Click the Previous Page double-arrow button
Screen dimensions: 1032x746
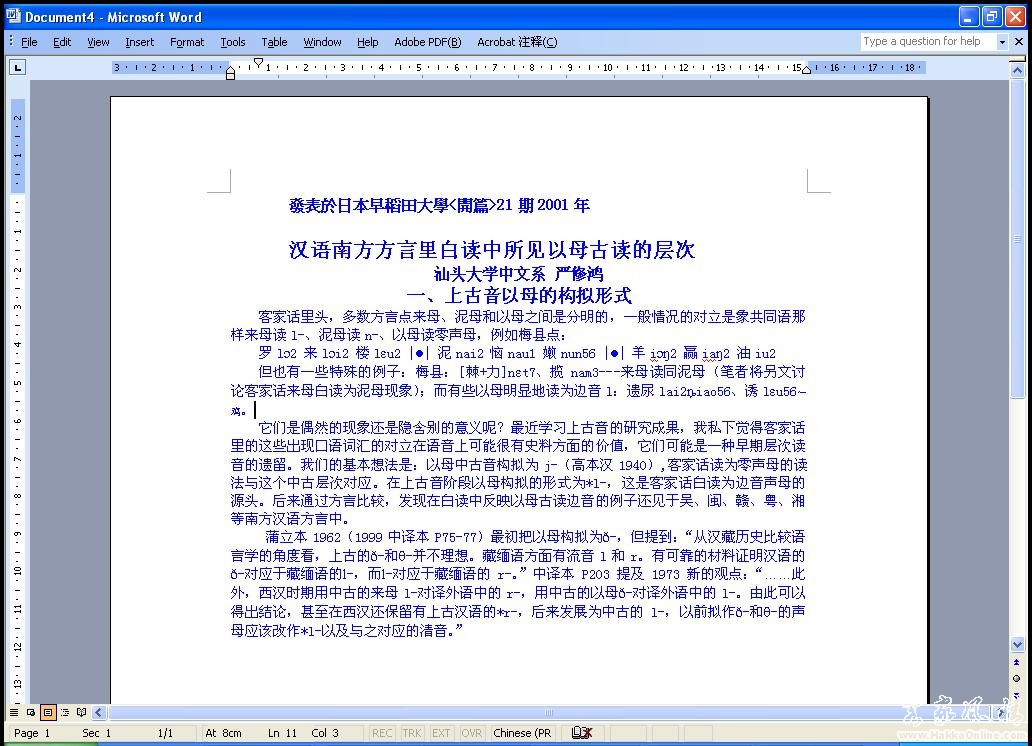click(1018, 662)
